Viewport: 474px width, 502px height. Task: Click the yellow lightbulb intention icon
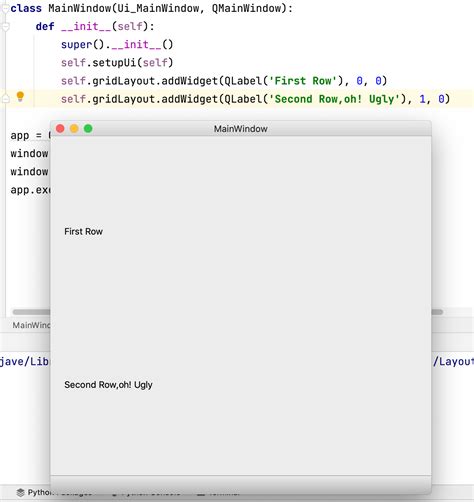20,97
